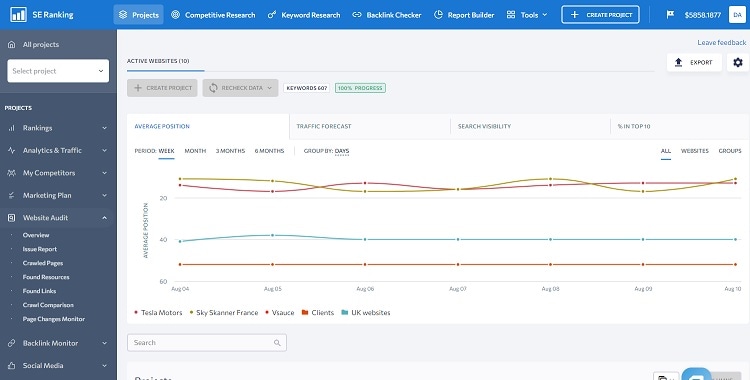The image size is (750, 380).
Task: Open settings via the gear icon
Action: (738, 62)
